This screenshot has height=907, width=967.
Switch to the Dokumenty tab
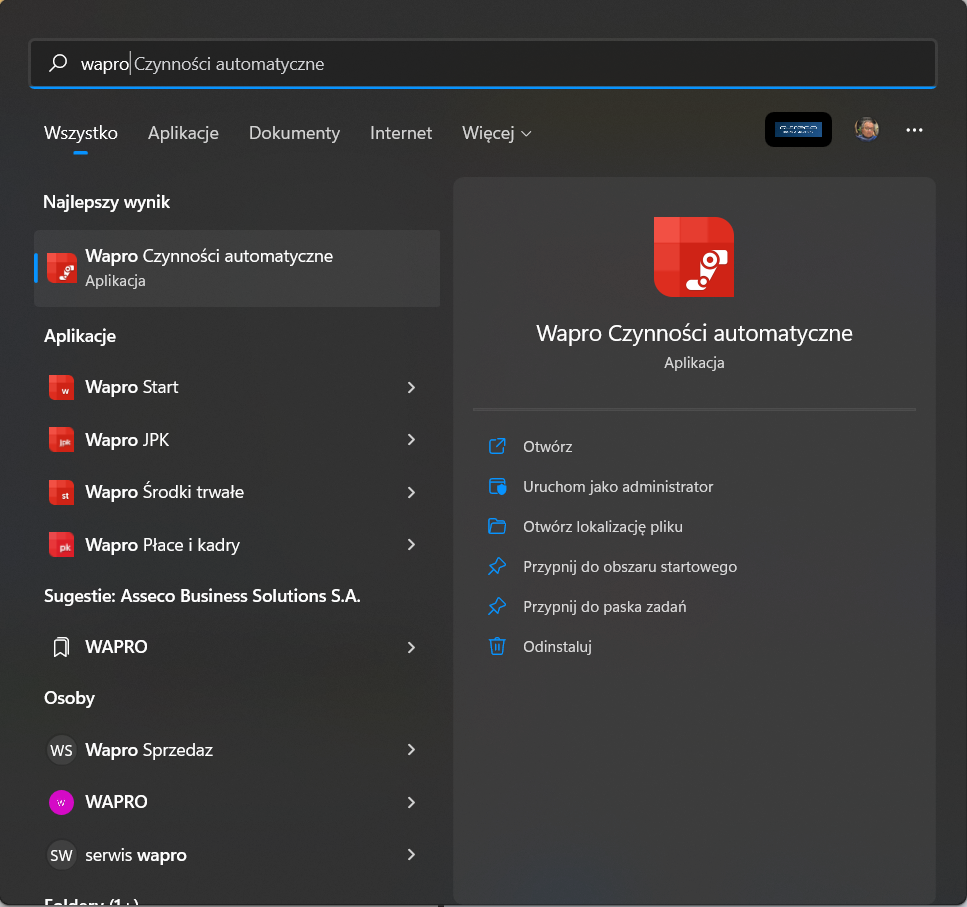click(x=294, y=133)
